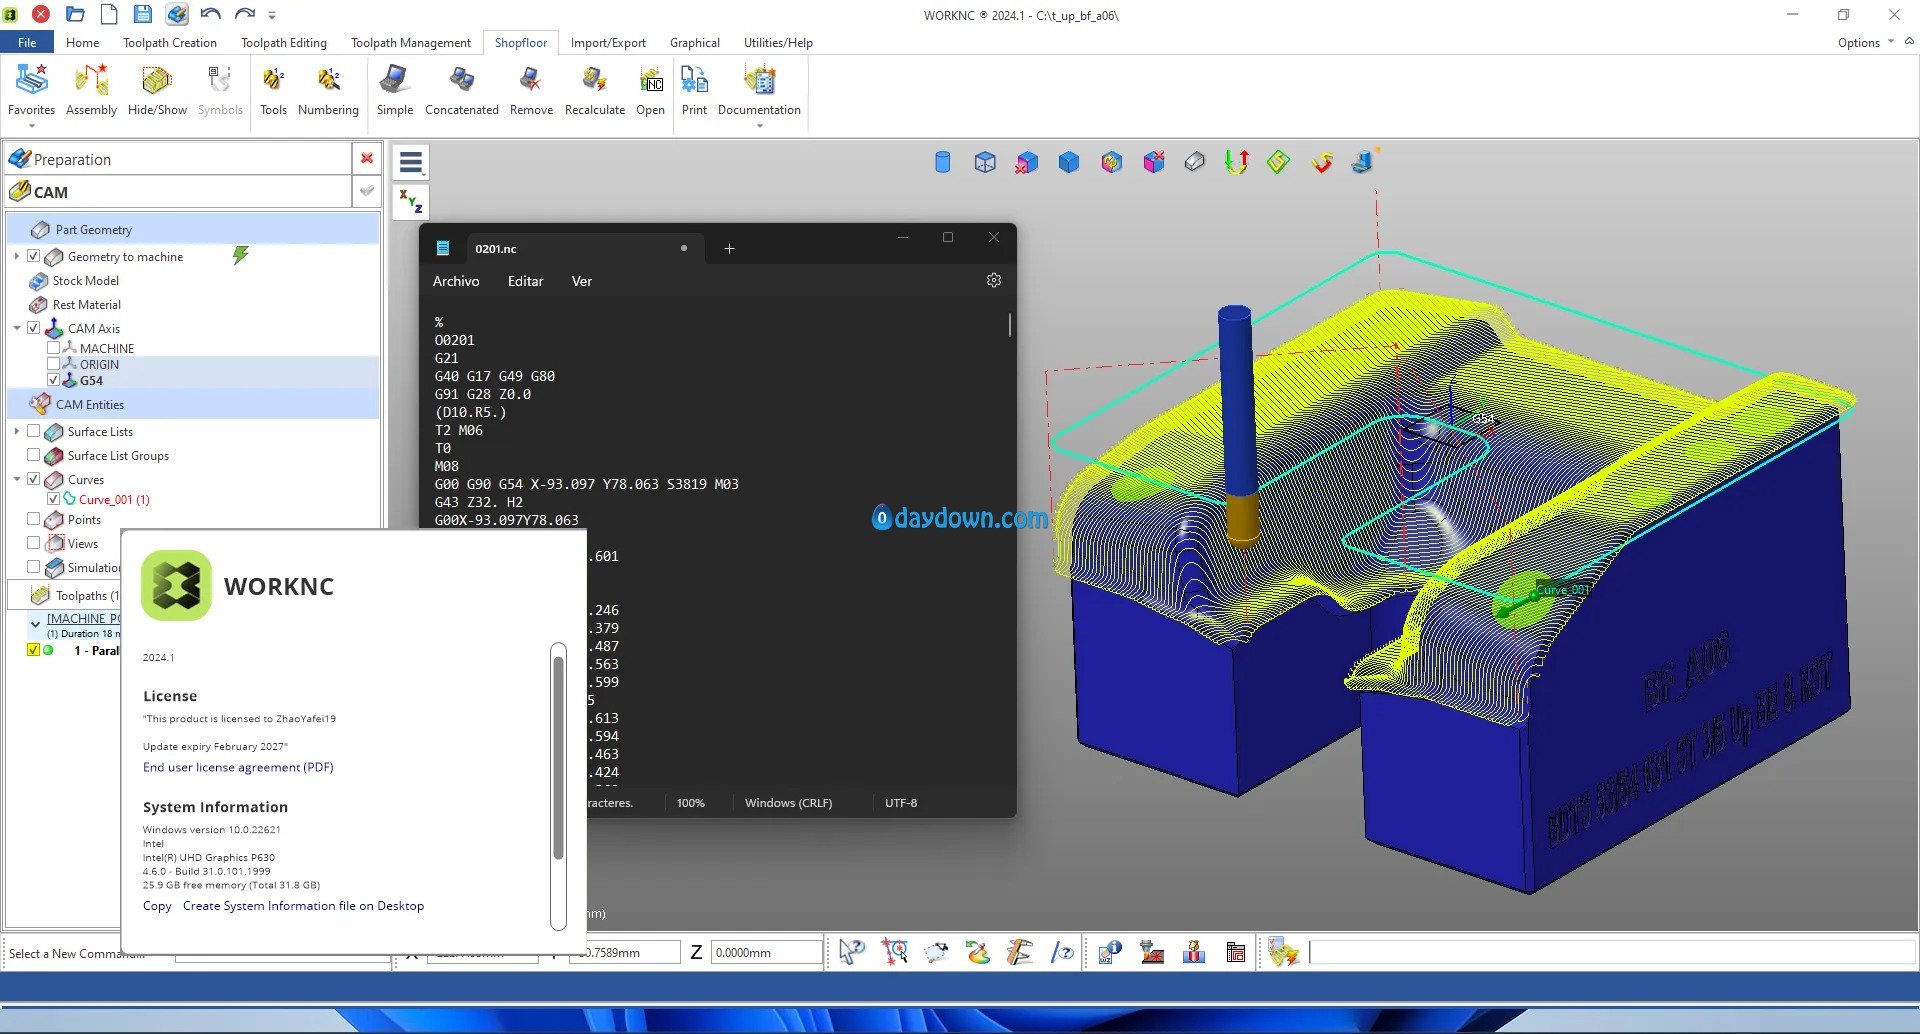Screen dimensions: 1920x1034
Task: Enable the Surface List Groups checkbox
Action: pos(34,455)
